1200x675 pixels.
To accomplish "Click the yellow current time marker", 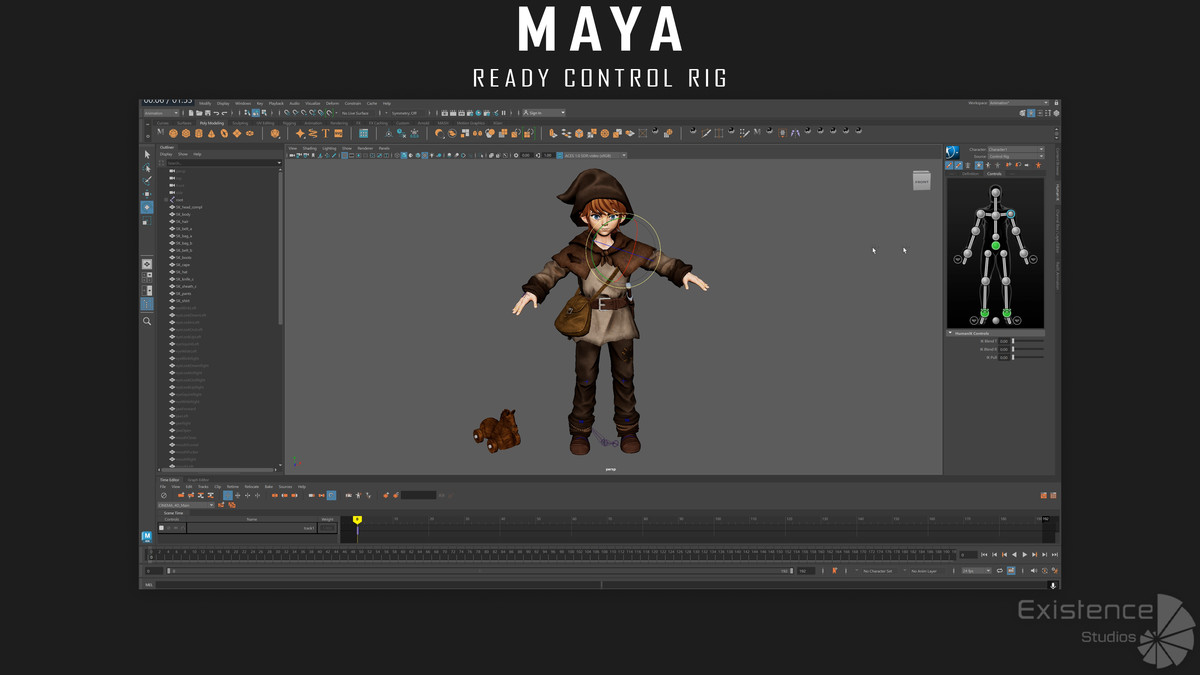I will [357, 519].
